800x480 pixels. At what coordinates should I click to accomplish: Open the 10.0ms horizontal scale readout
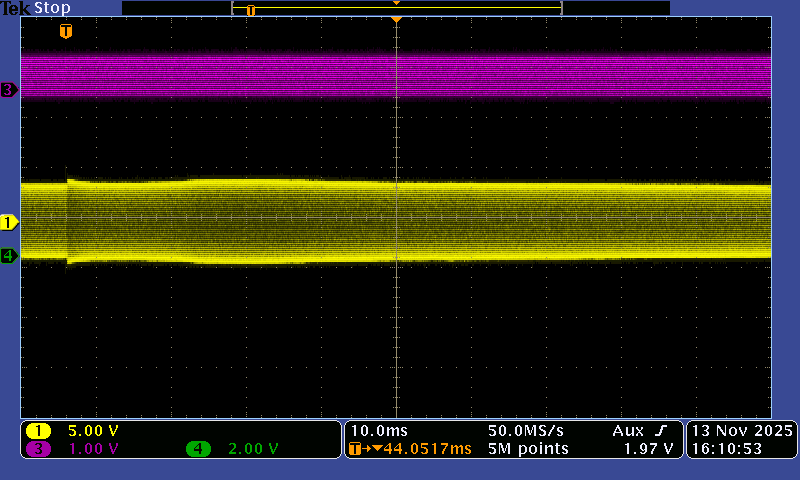373,431
